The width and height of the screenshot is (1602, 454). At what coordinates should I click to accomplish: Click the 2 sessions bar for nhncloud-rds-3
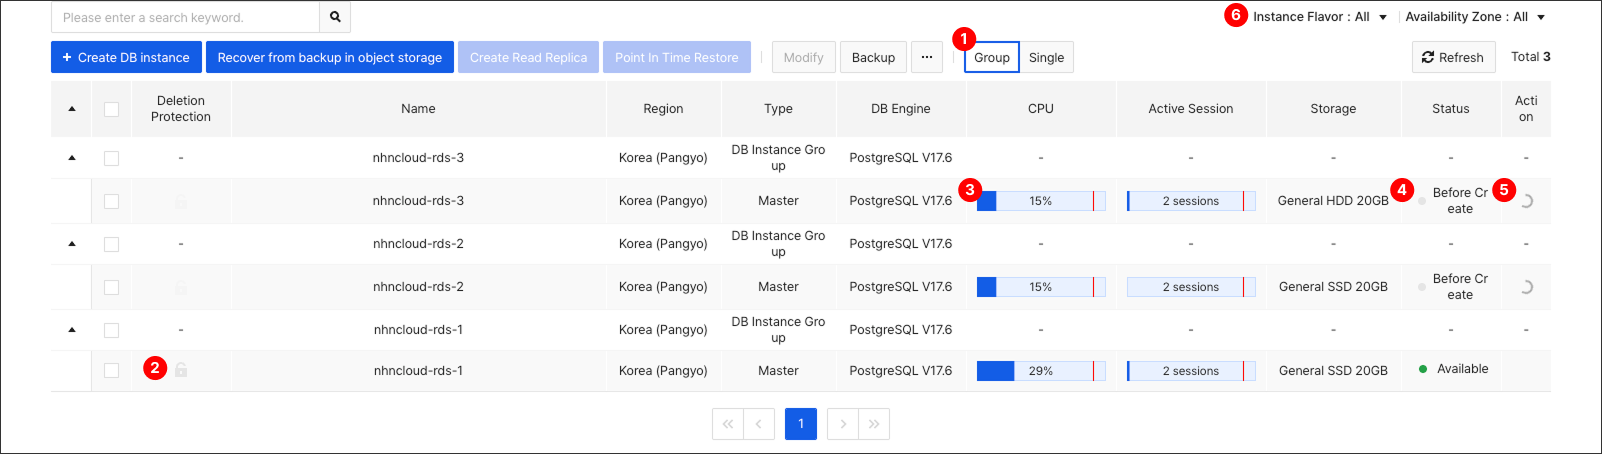point(1191,201)
